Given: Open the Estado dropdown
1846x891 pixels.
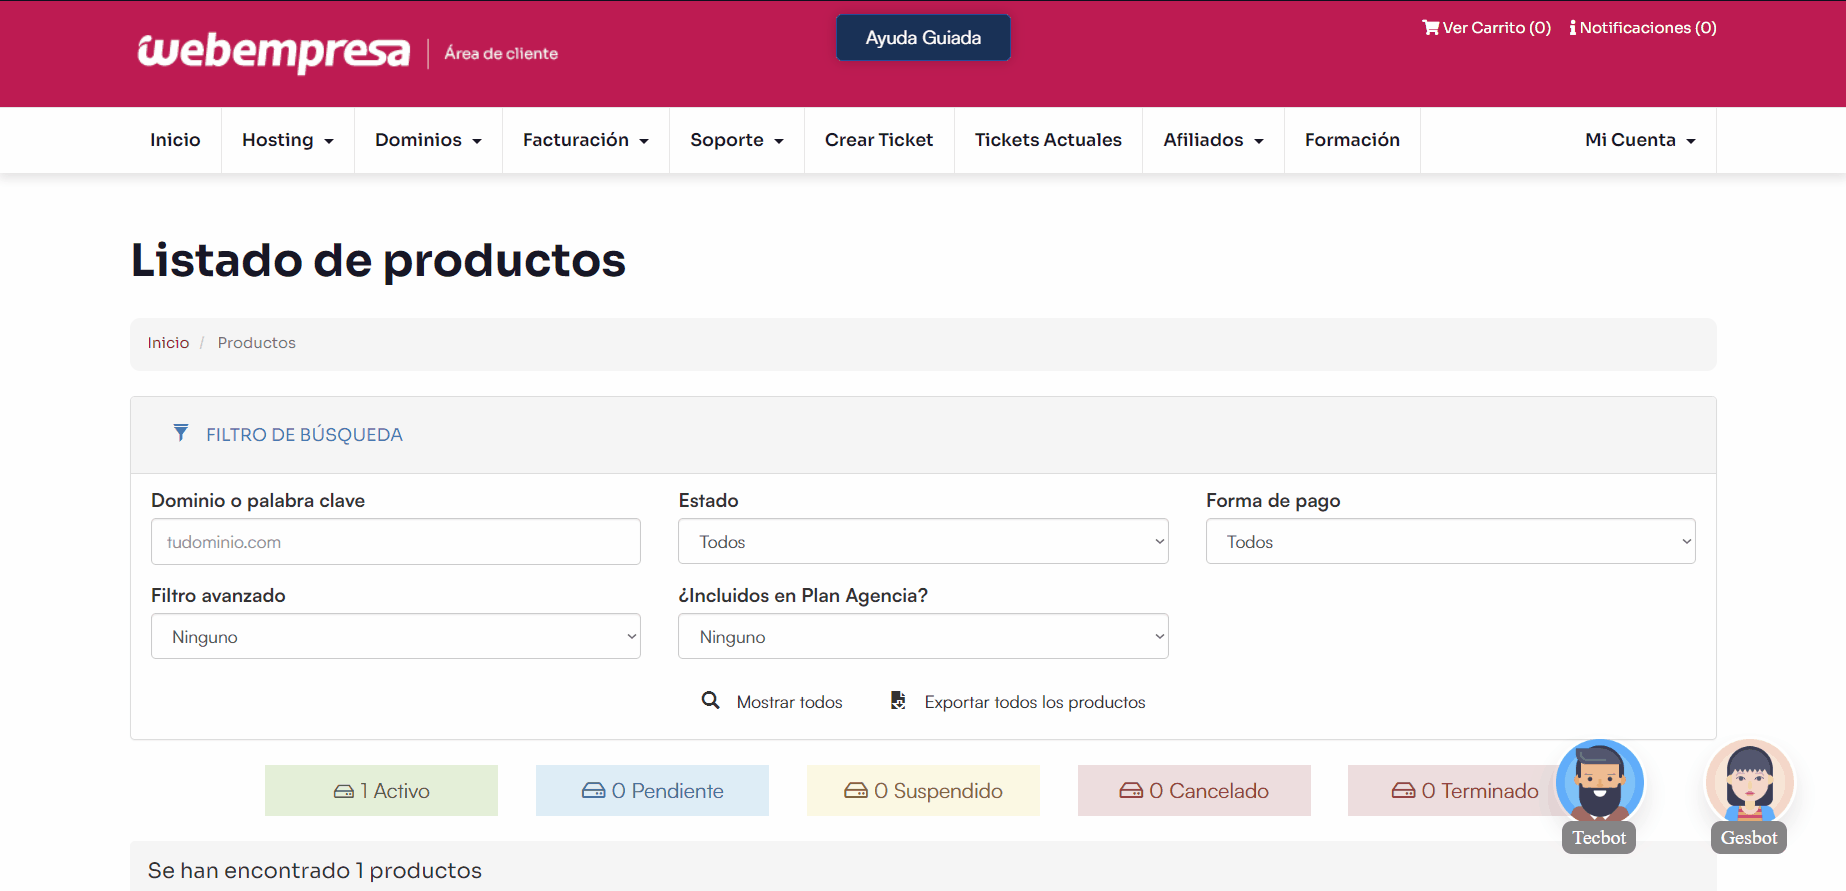Looking at the screenshot, I should tap(922, 542).
